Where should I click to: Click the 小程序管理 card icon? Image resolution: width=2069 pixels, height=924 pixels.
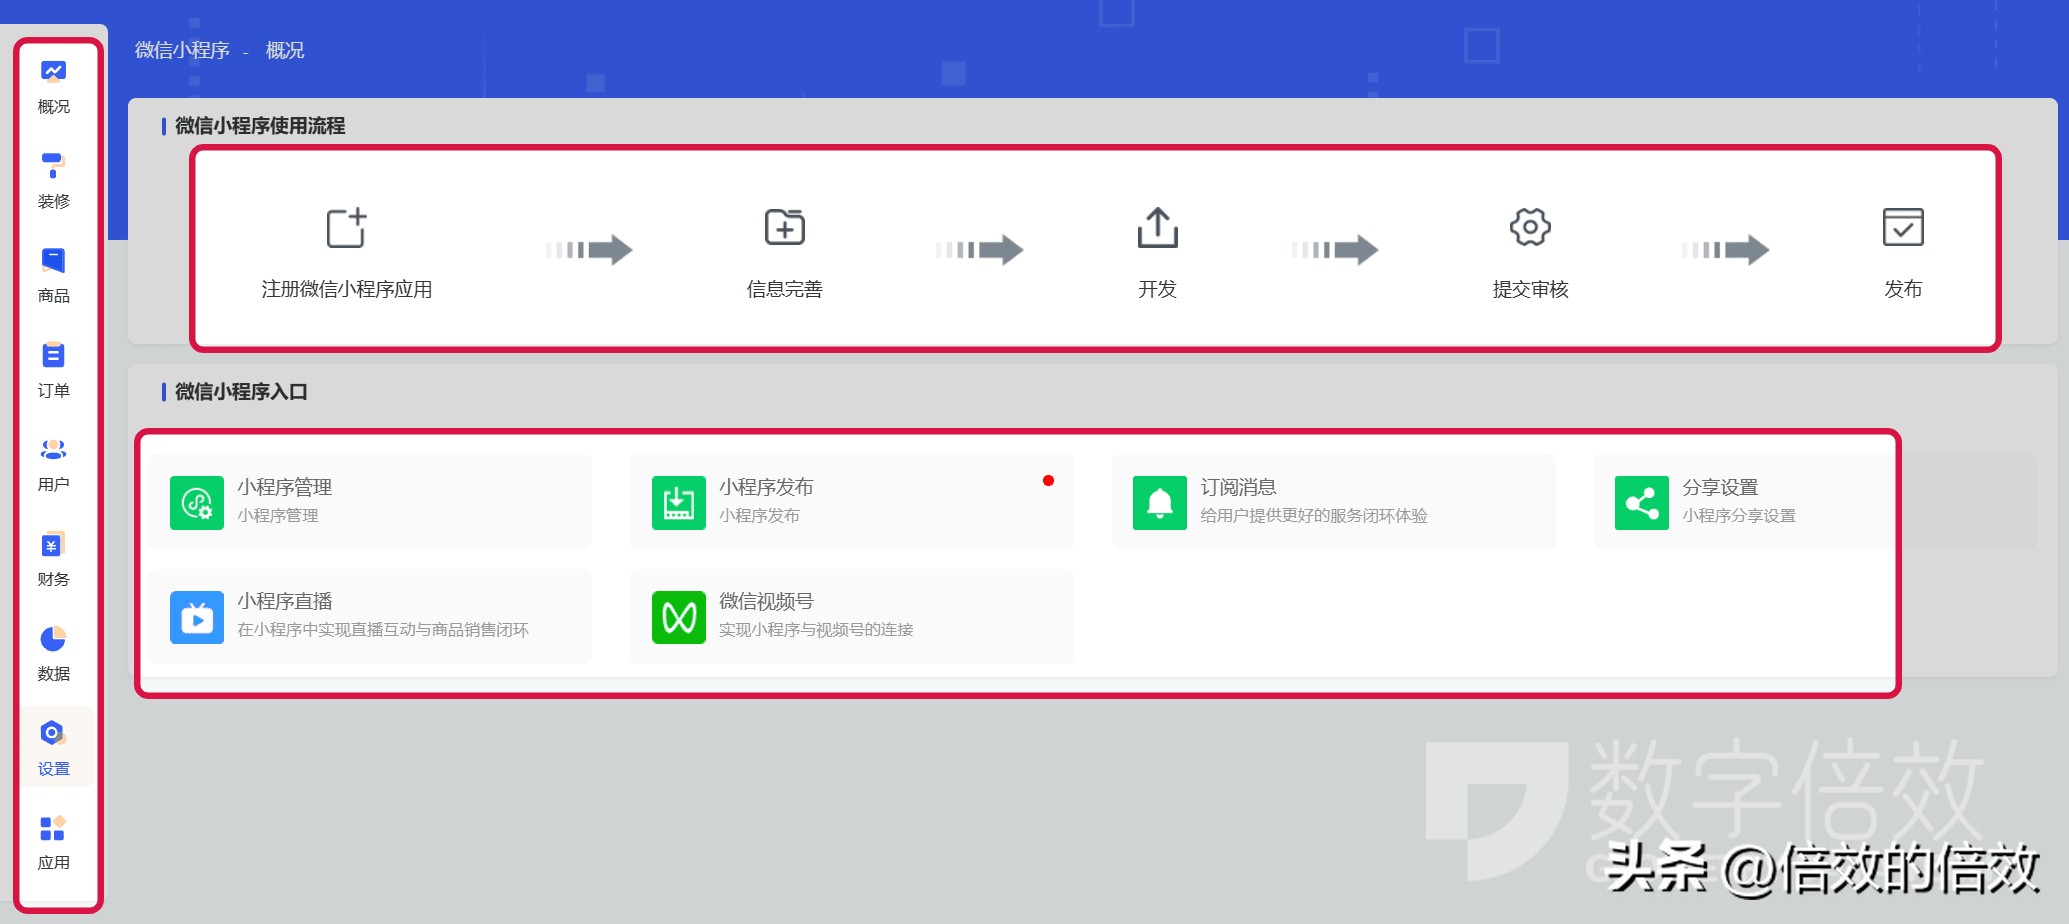pyautogui.click(x=196, y=501)
